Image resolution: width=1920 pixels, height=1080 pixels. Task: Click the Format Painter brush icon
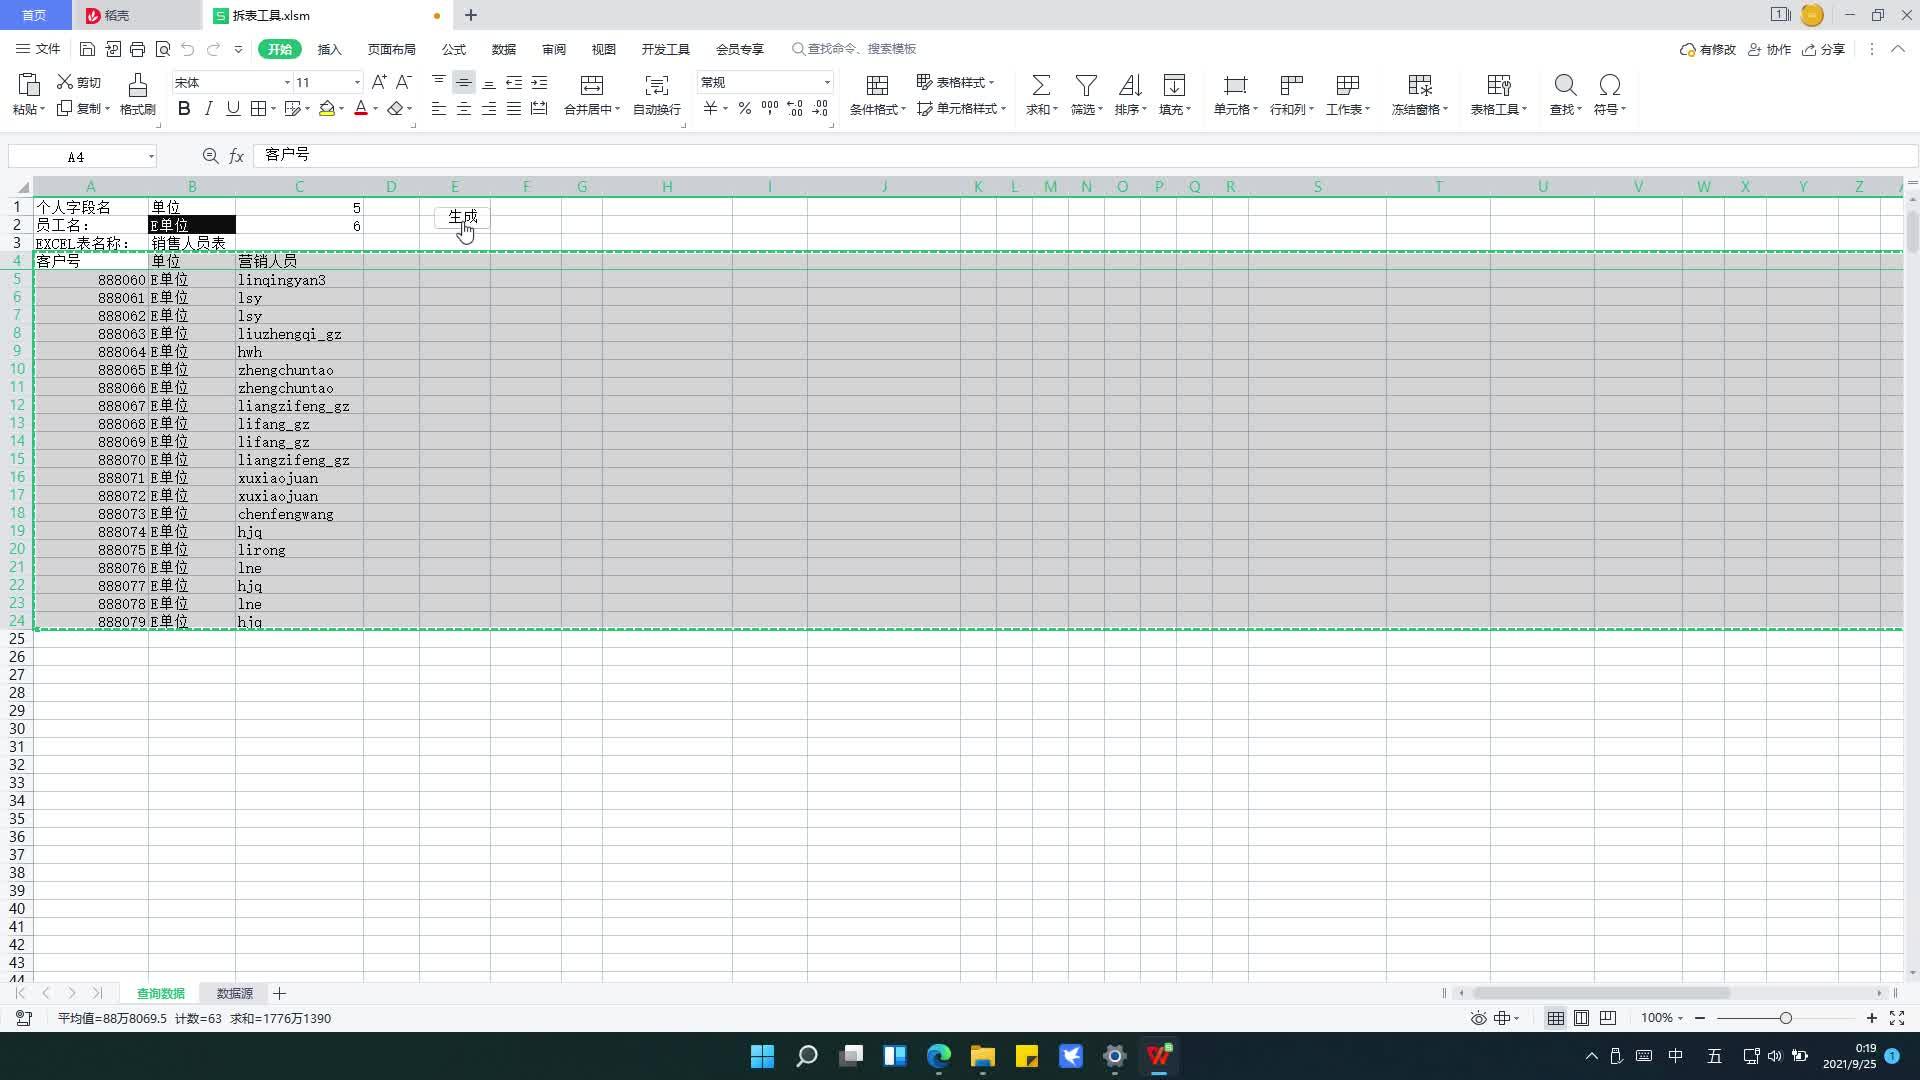point(137,85)
